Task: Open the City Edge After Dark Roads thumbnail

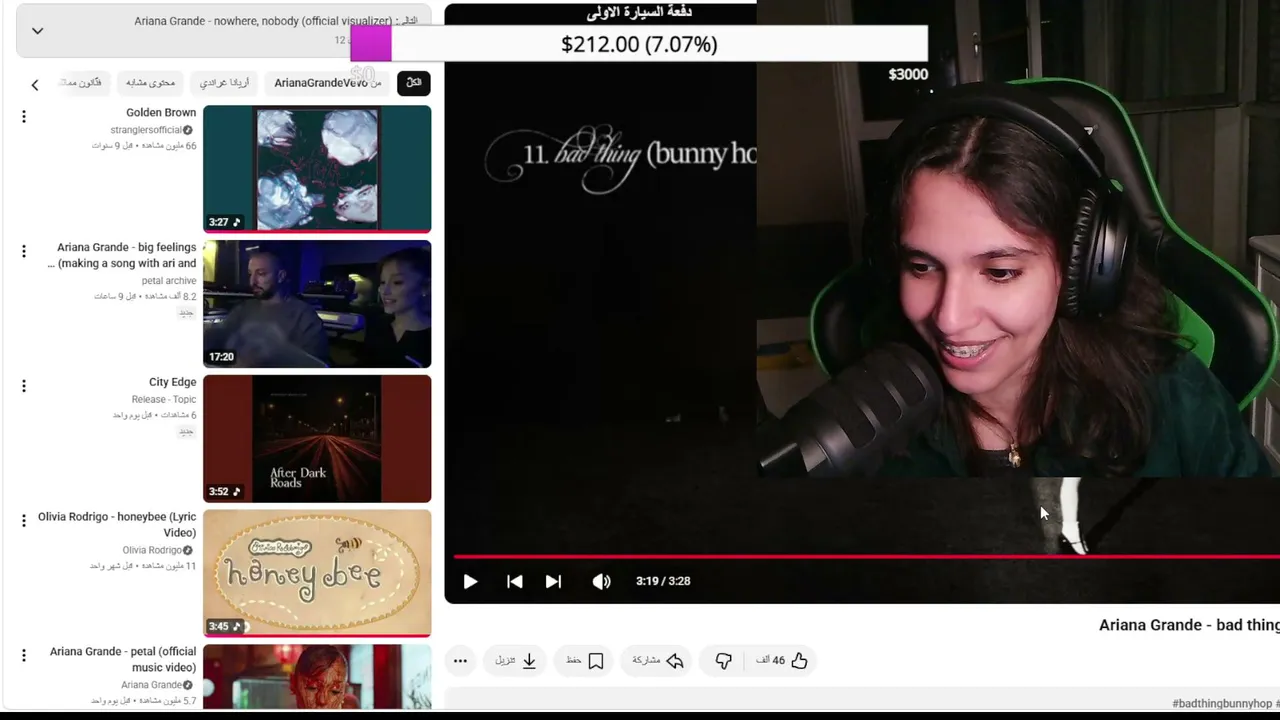Action: tap(317, 439)
